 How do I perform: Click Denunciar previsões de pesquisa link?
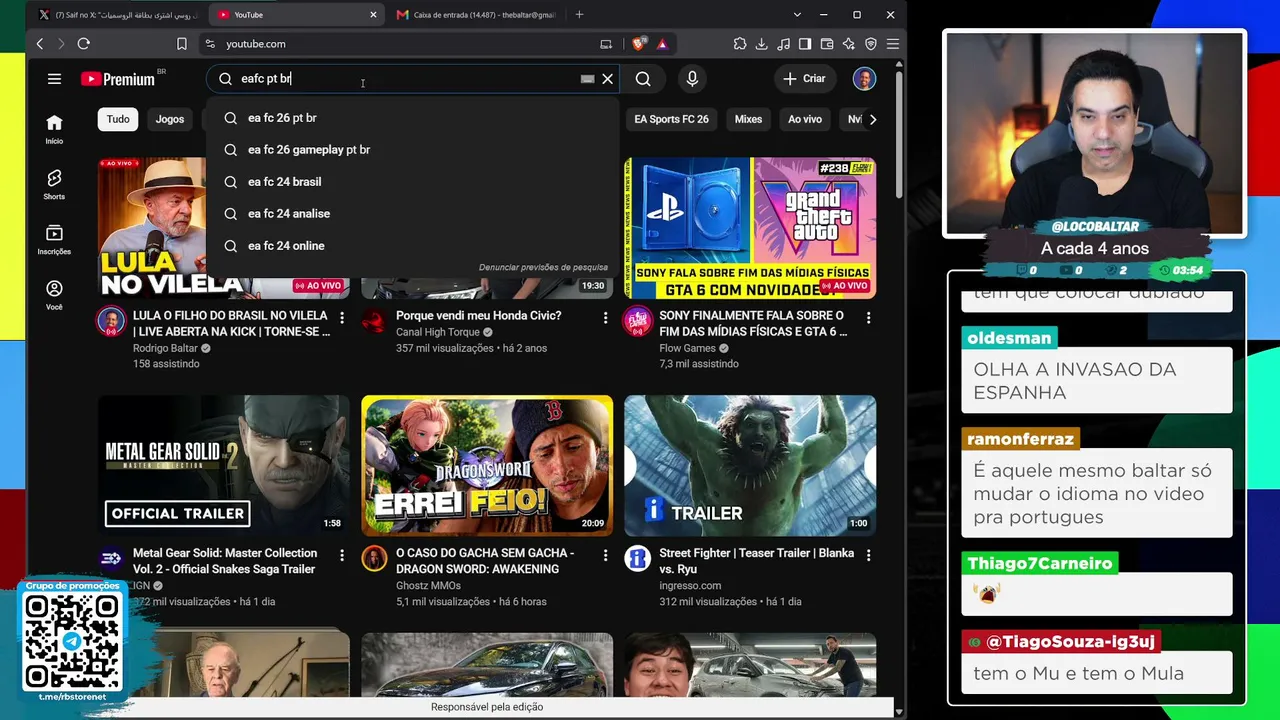(x=543, y=267)
